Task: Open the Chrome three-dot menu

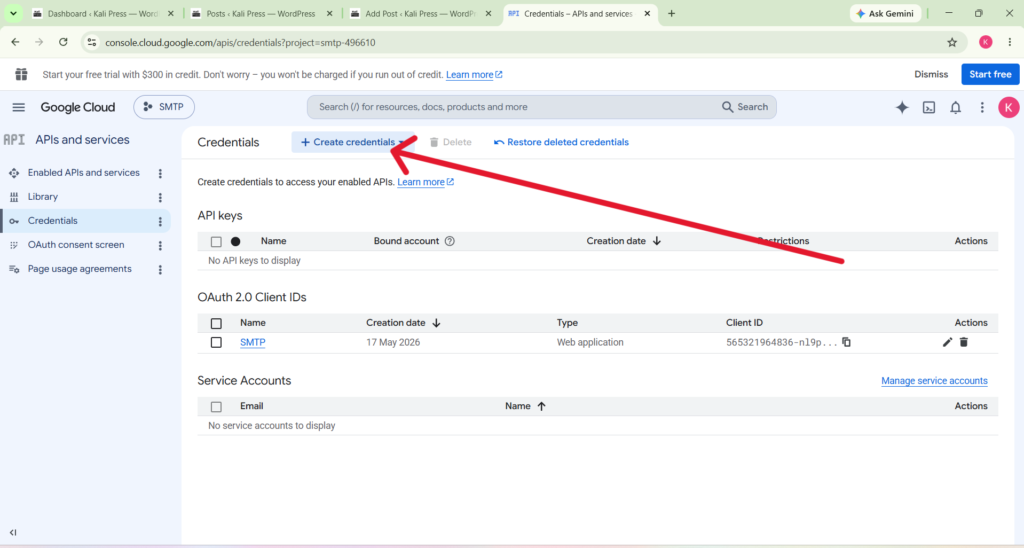Action: (x=1010, y=42)
